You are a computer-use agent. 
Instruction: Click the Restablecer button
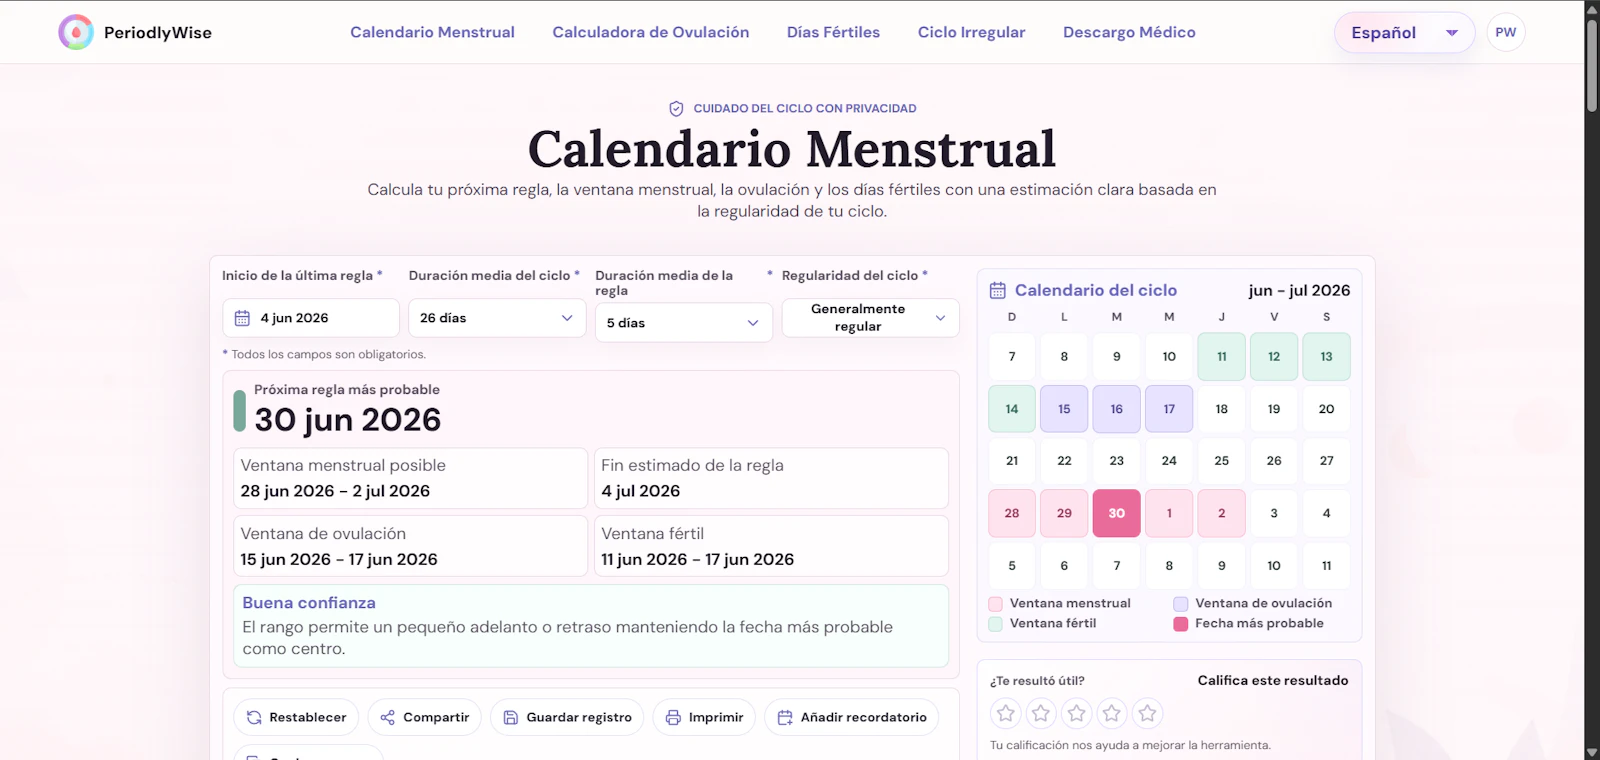coord(296,717)
